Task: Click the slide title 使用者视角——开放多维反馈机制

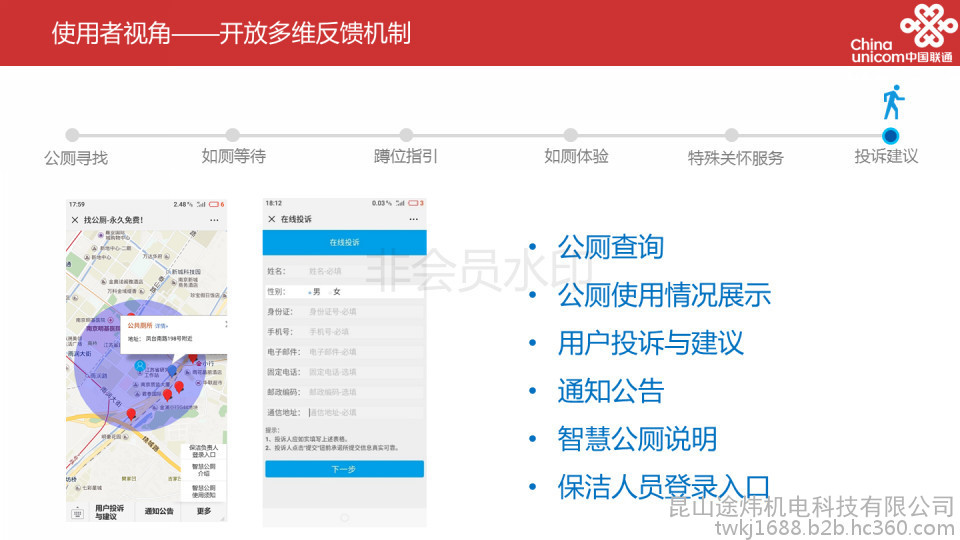Action: click(x=231, y=33)
